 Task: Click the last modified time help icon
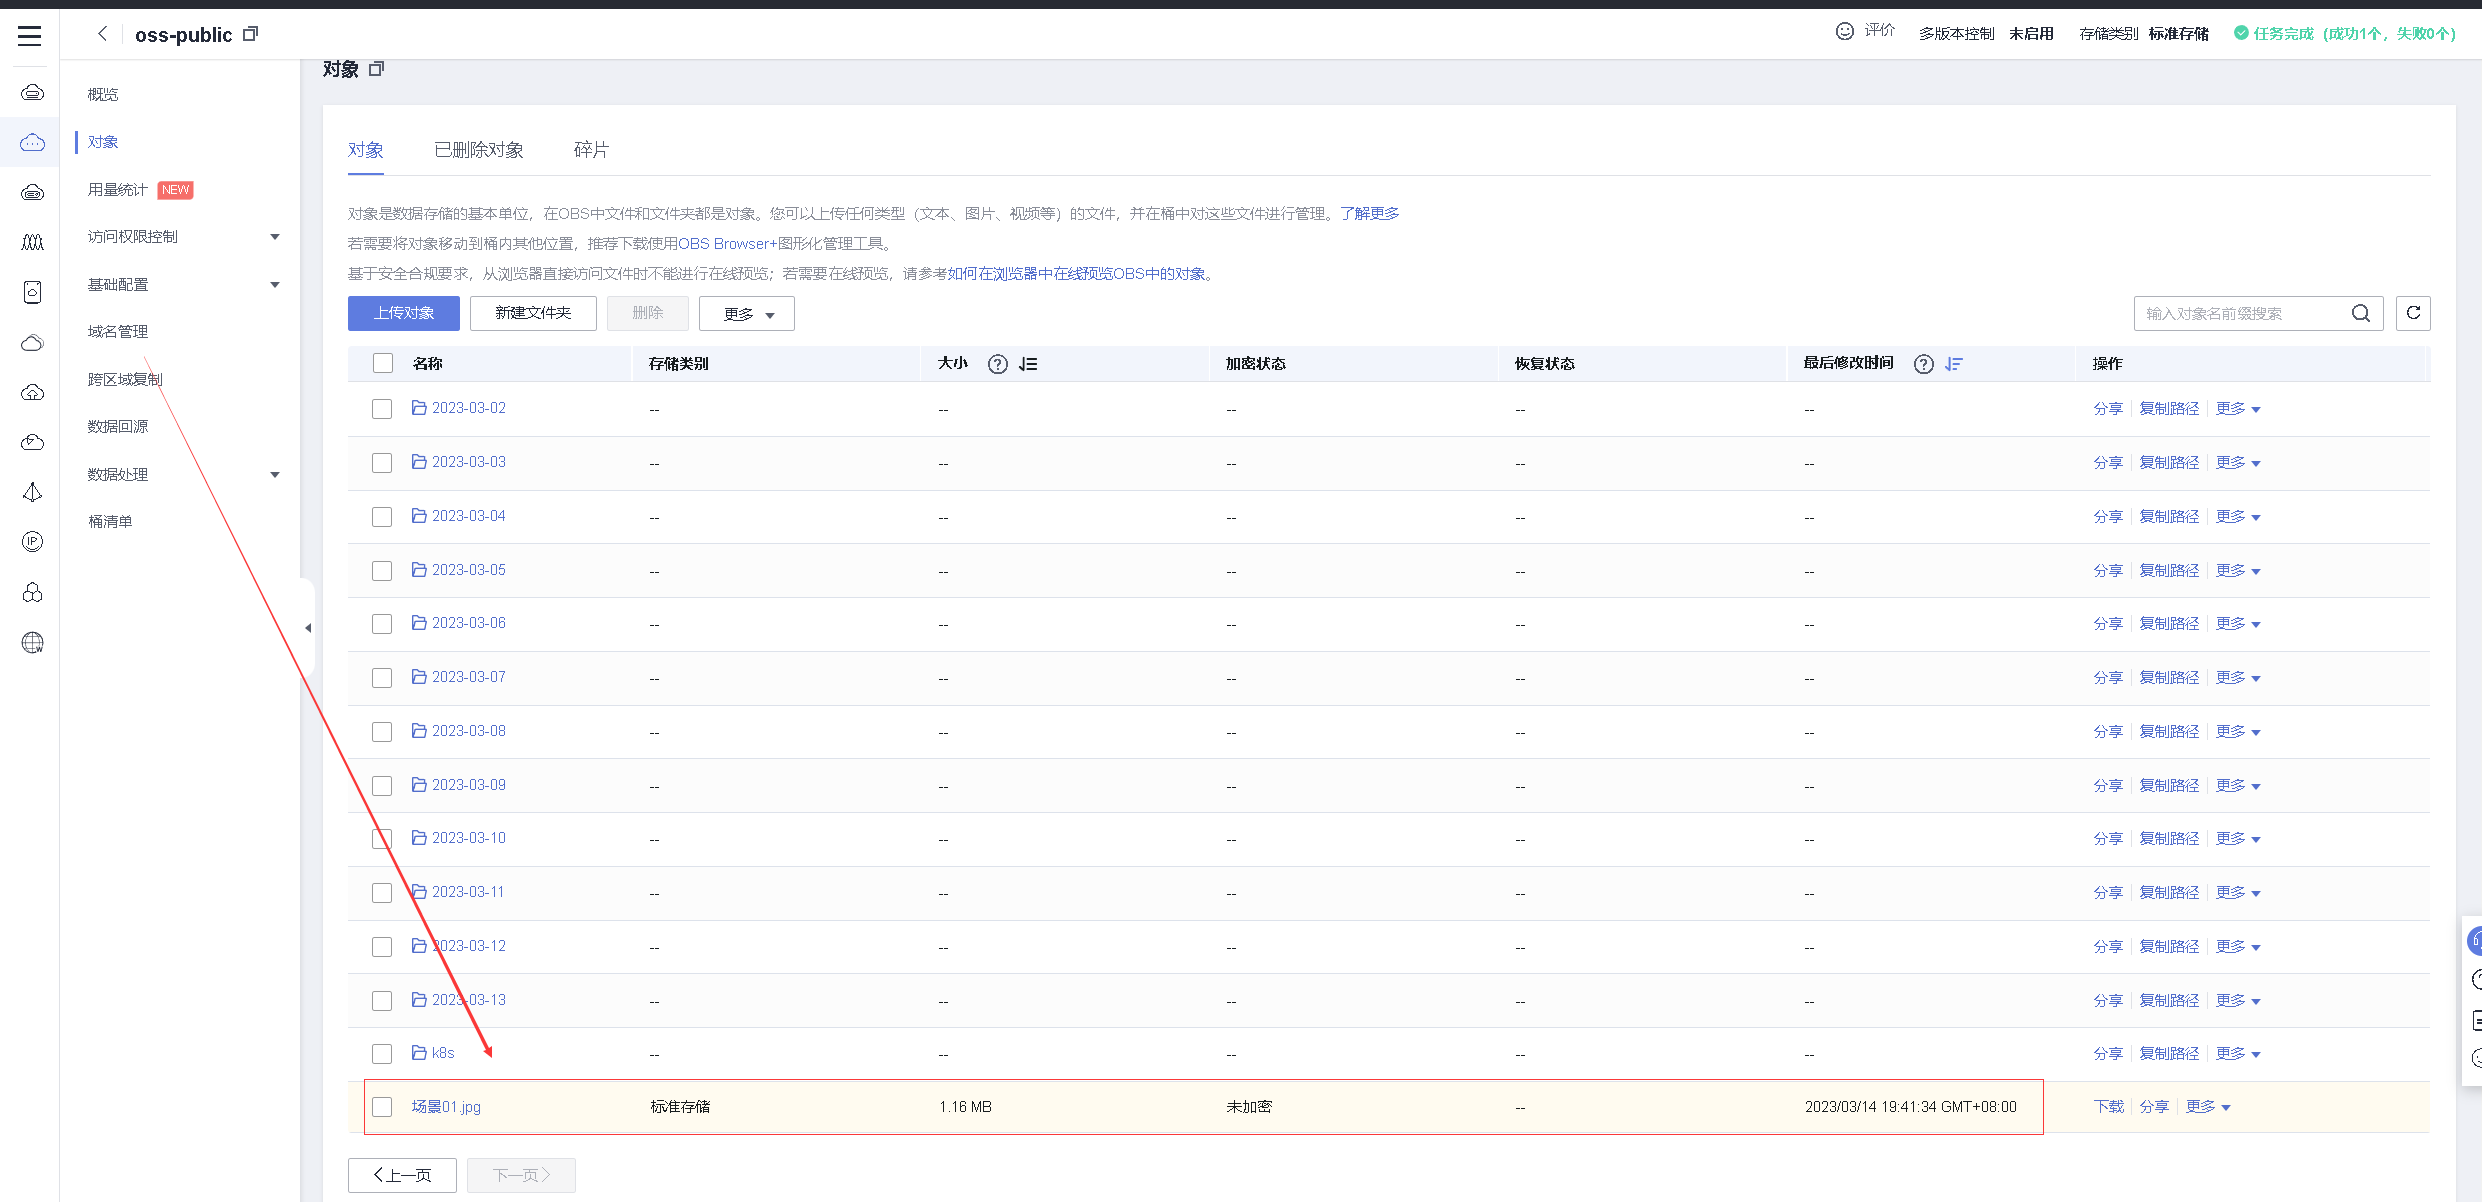pyautogui.click(x=1924, y=364)
